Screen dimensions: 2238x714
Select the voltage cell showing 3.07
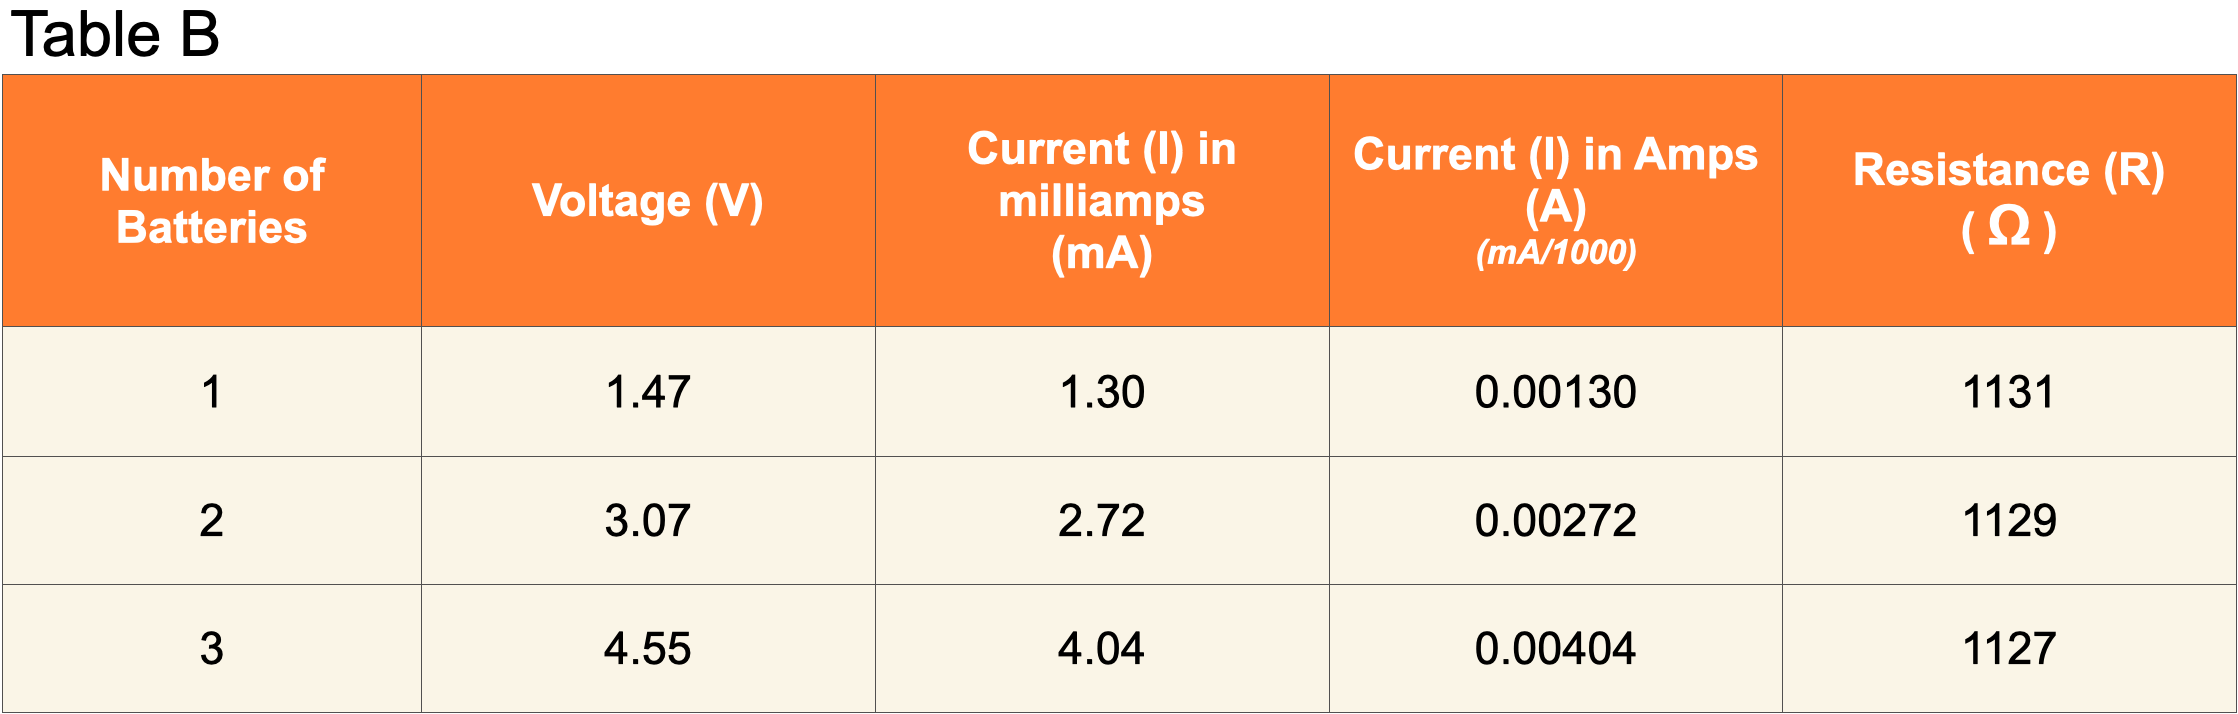pos(648,521)
